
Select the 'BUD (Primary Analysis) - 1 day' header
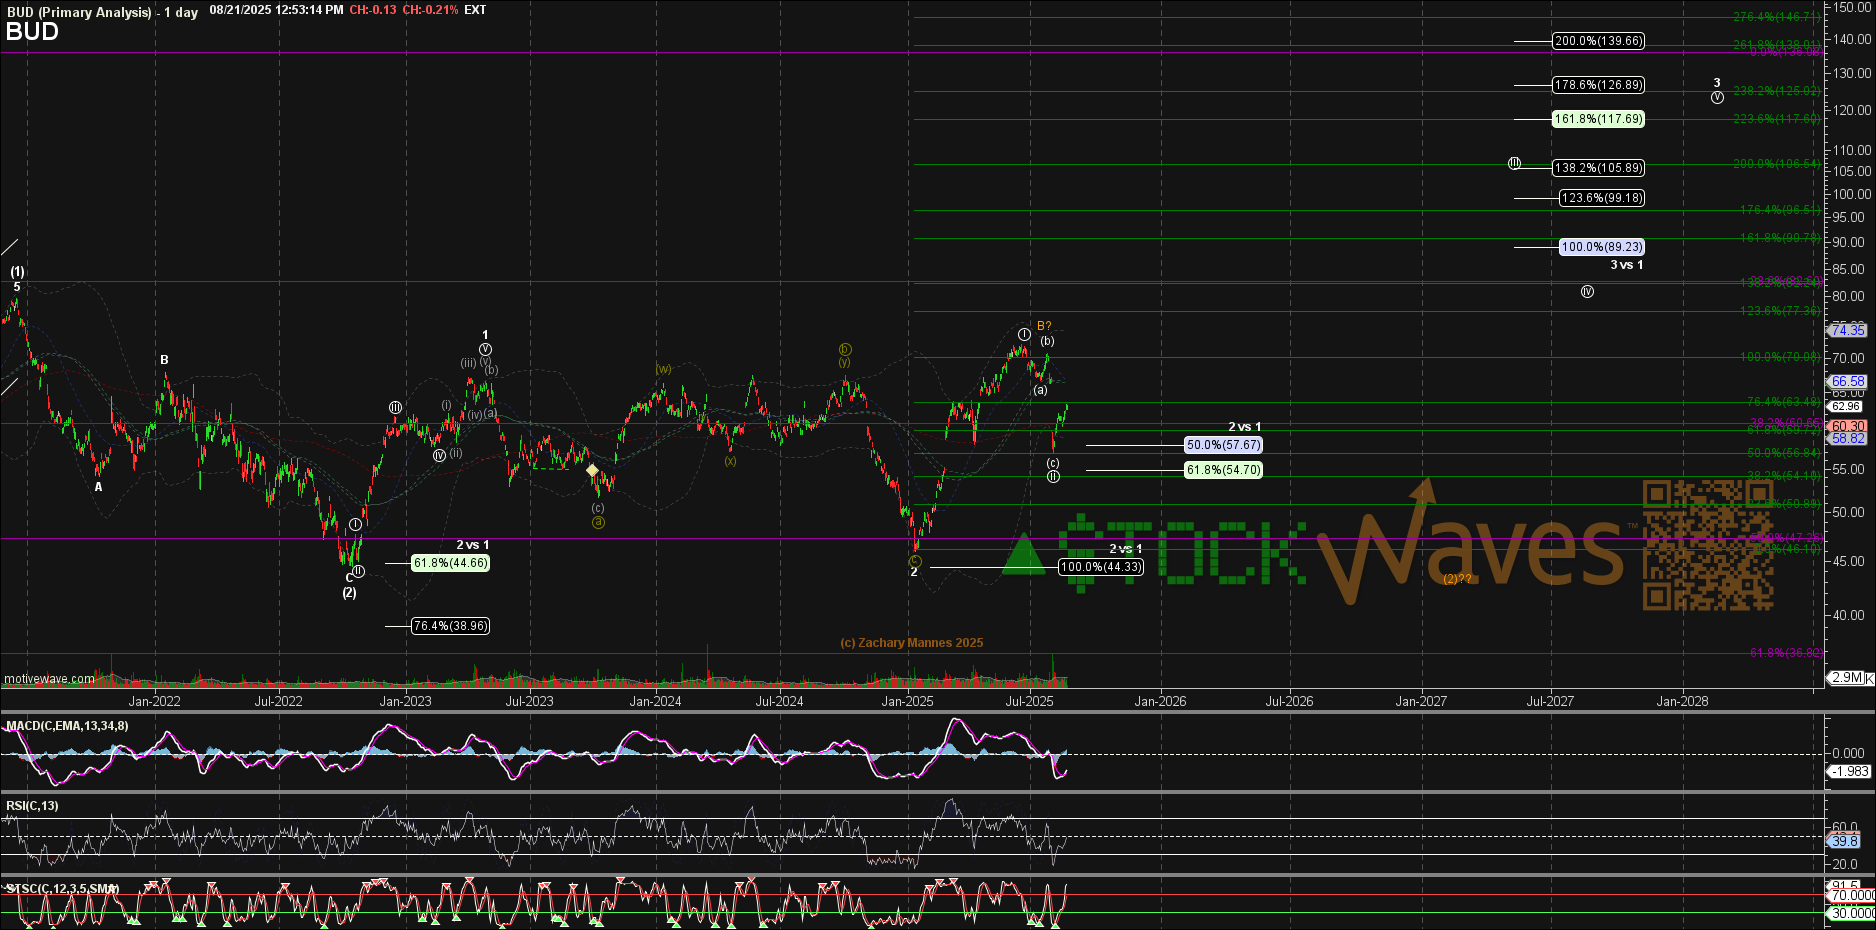(101, 12)
